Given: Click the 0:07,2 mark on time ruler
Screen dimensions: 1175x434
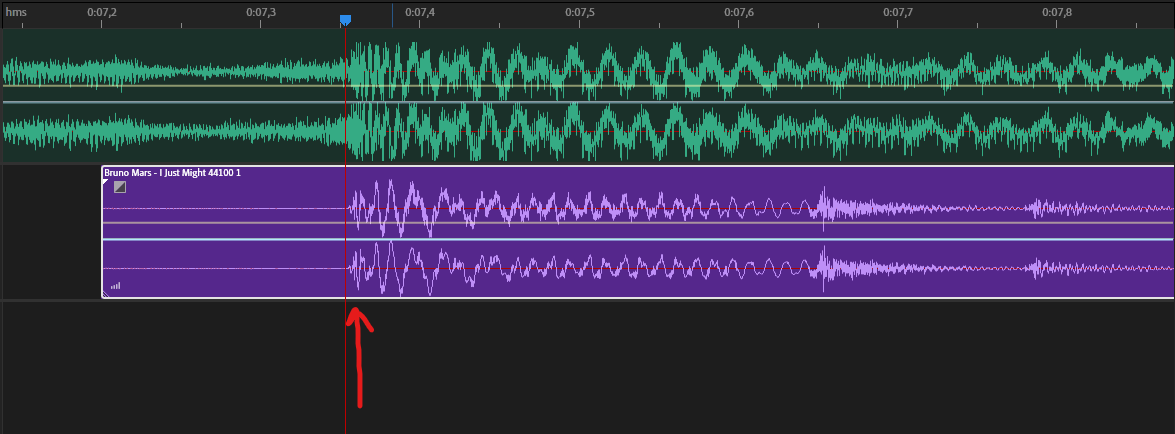Looking at the screenshot, I should coord(102,12).
